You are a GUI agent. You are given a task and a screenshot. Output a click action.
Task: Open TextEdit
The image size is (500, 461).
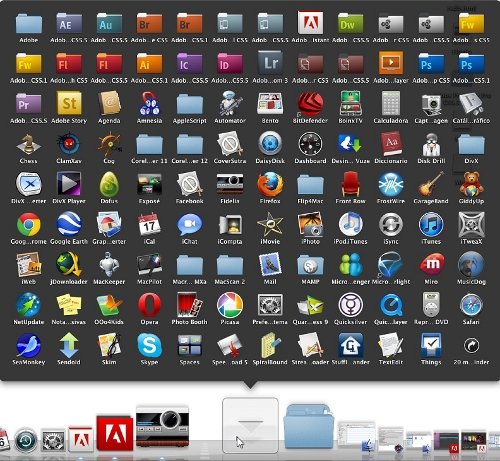pos(391,346)
